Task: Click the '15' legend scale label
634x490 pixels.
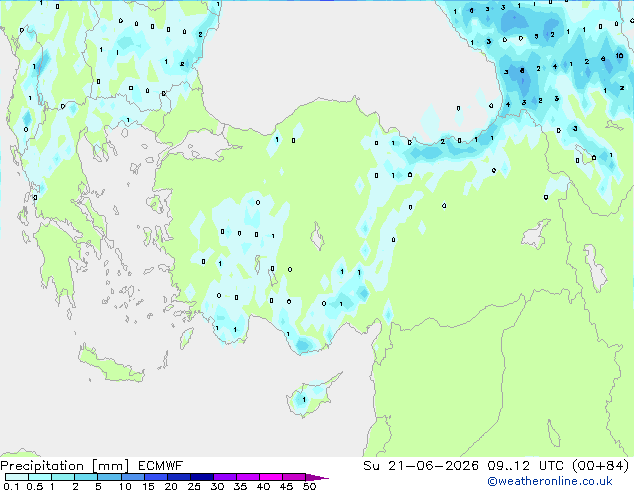Action: coord(148,486)
